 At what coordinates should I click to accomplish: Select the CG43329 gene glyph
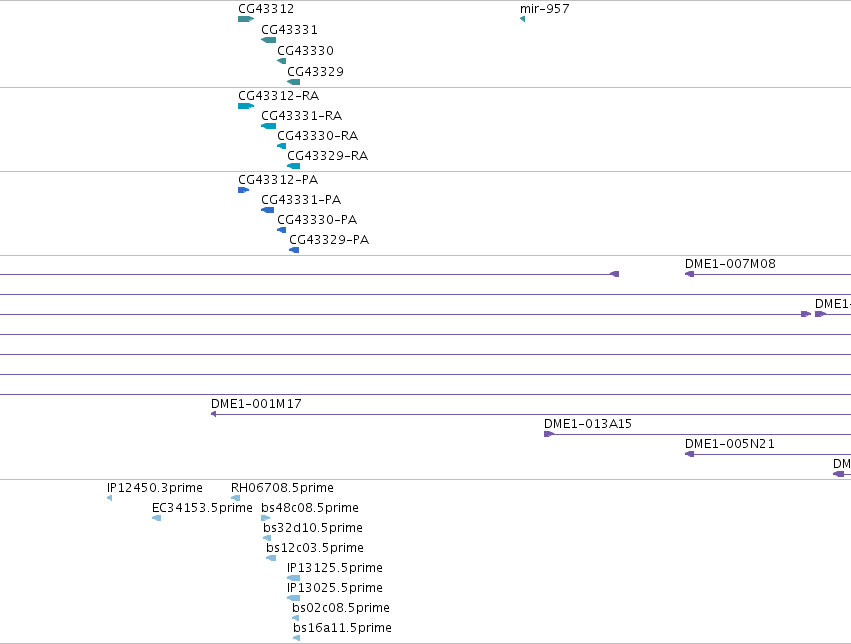click(294, 82)
